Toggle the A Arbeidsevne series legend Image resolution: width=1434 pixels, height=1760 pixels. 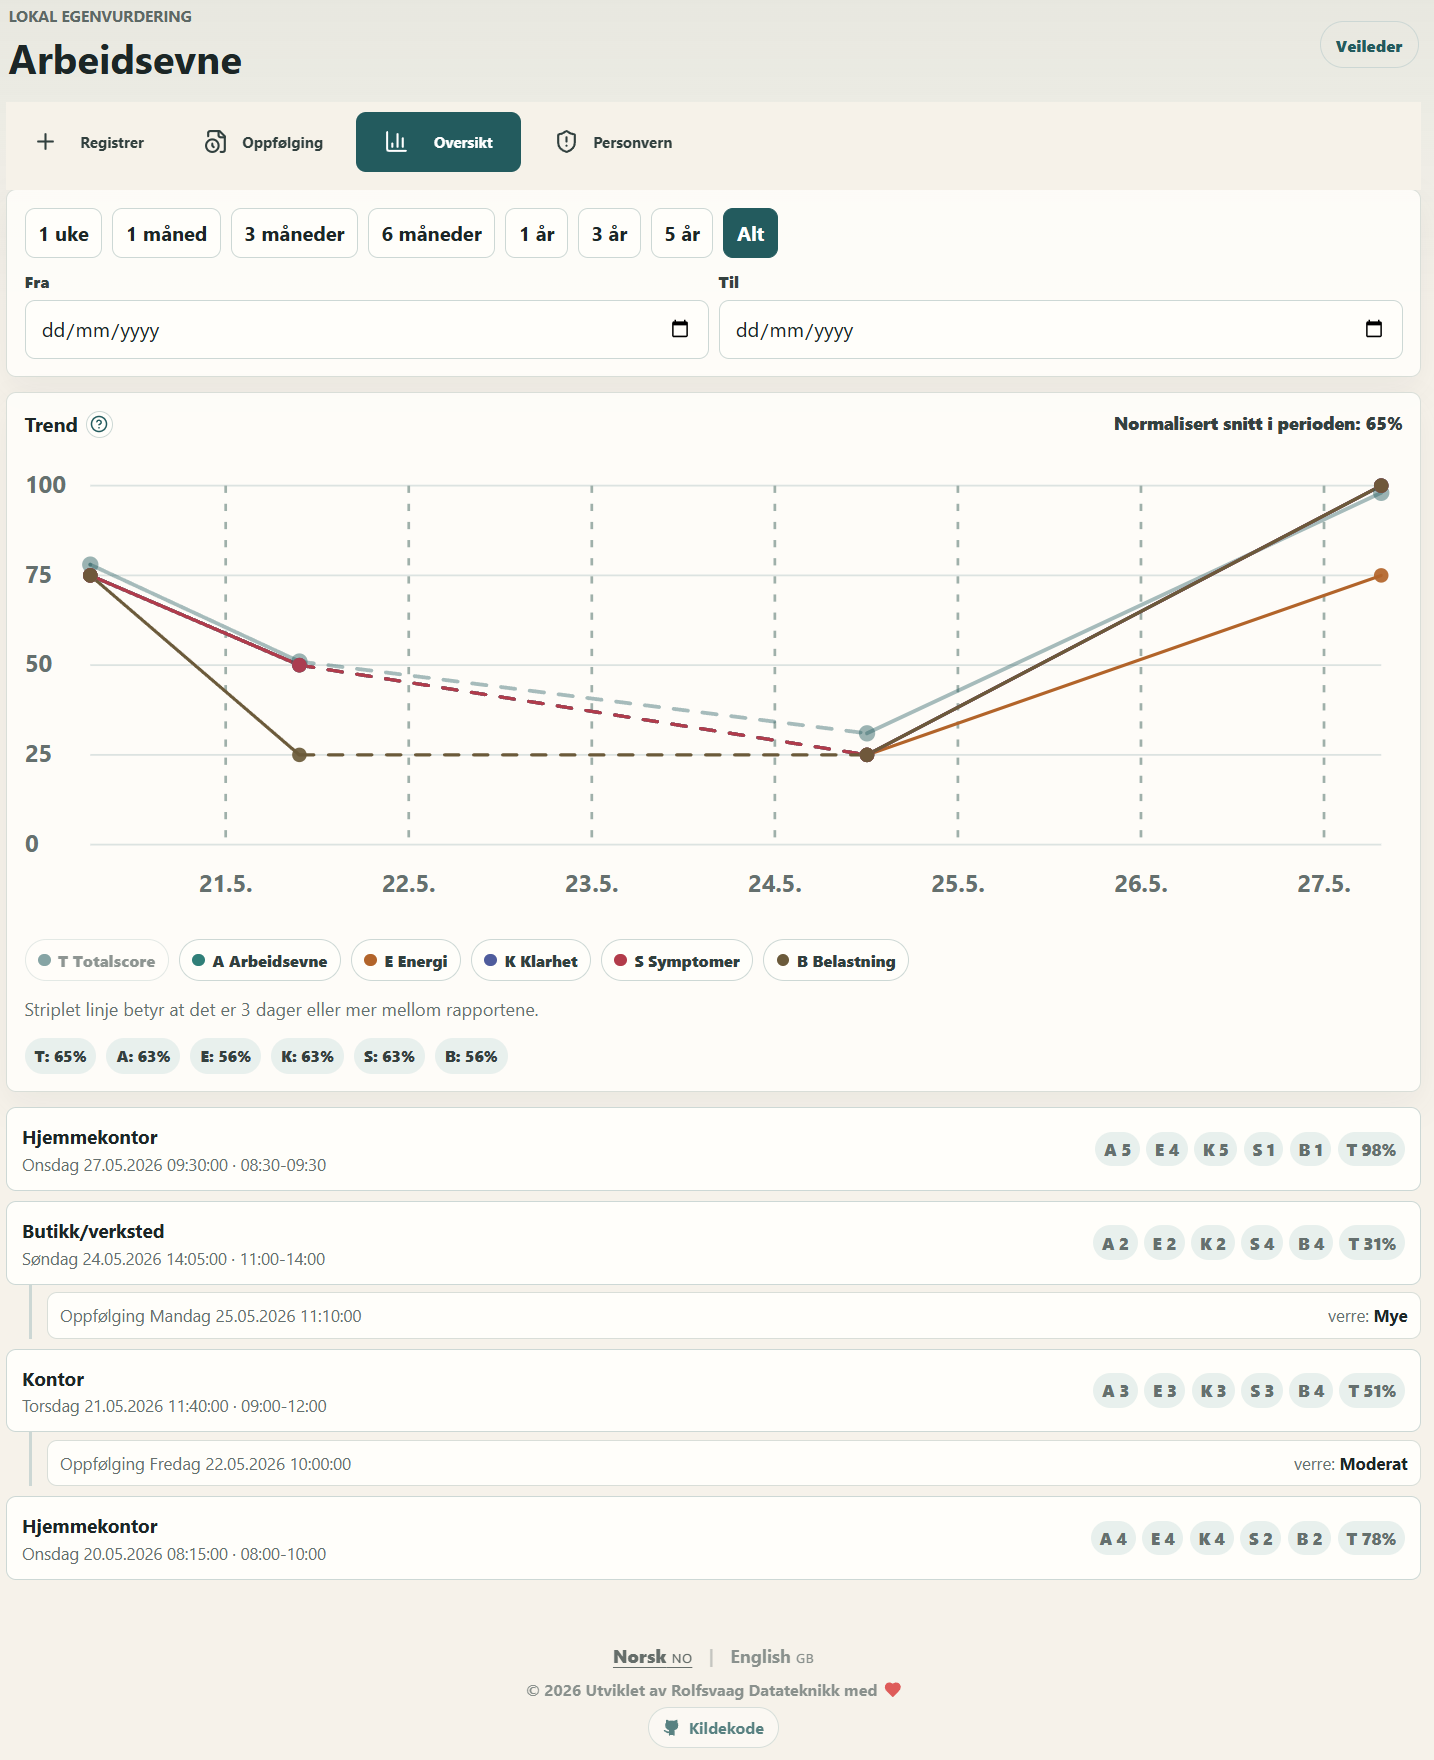tap(260, 960)
